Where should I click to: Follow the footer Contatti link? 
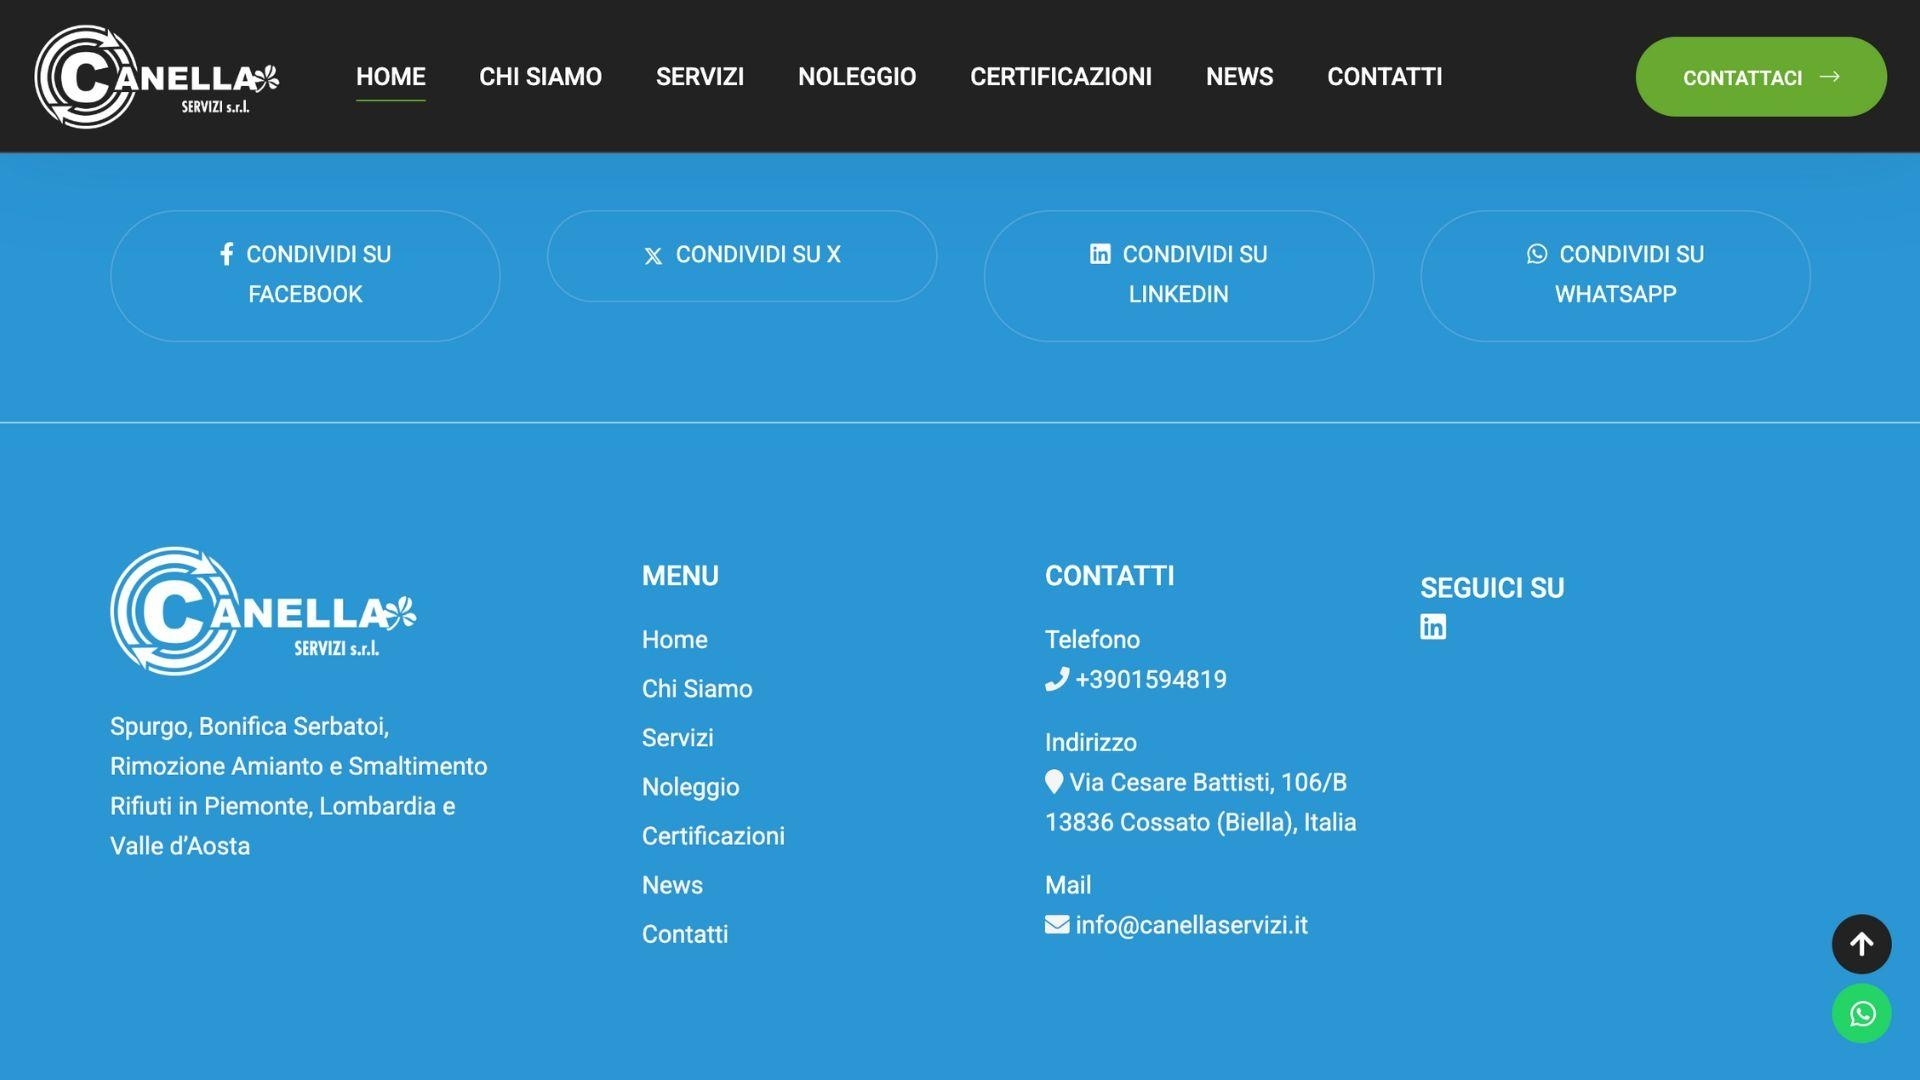(x=685, y=934)
